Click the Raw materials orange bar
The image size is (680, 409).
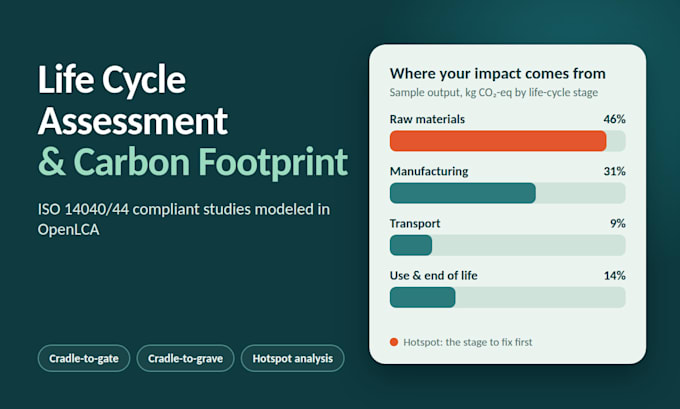click(498, 141)
